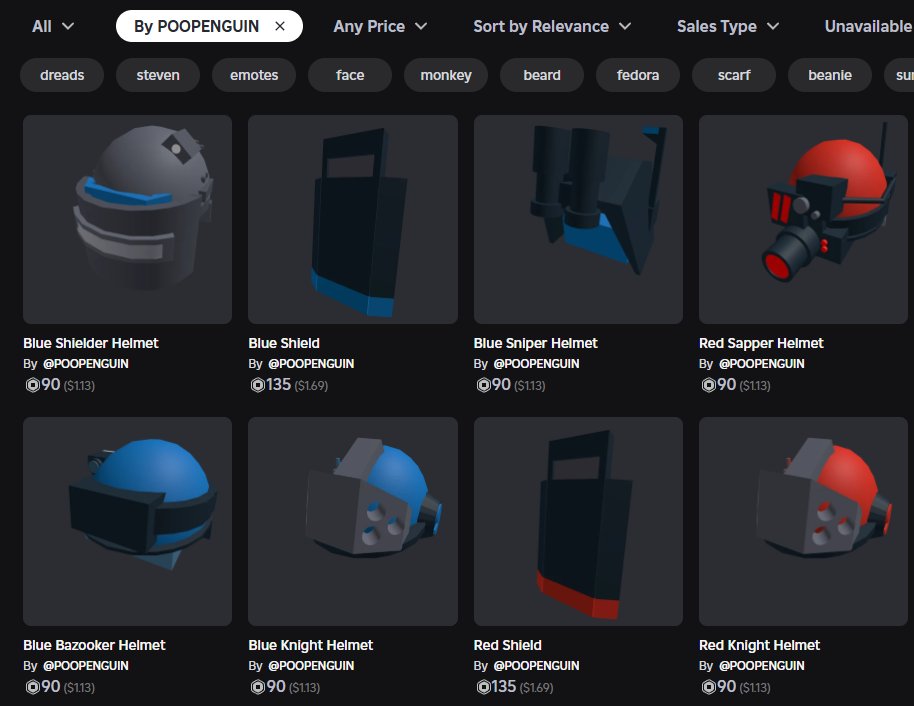914x706 pixels.
Task: Click the Robux icon under Red Knight Helmet
Action: coord(708,687)
